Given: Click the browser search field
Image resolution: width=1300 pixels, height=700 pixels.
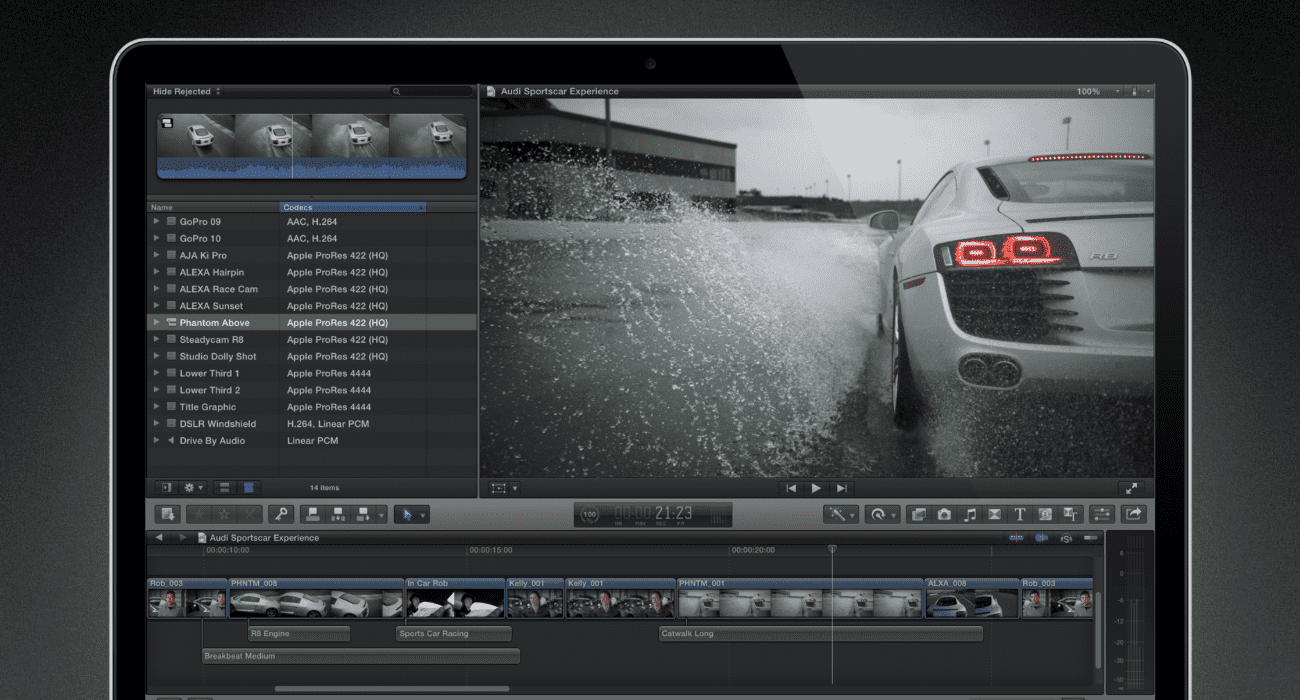Looking at the screenshot, I should 430,91.
